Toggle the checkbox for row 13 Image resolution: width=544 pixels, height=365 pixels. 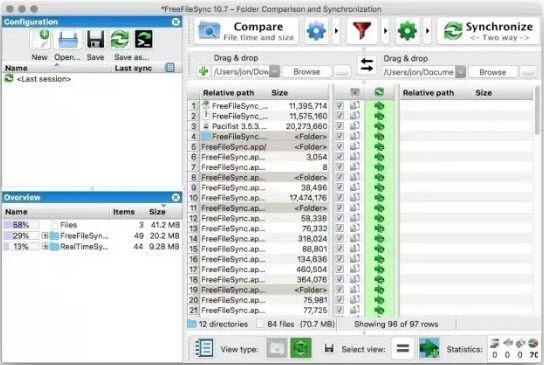tap(340, 228)
